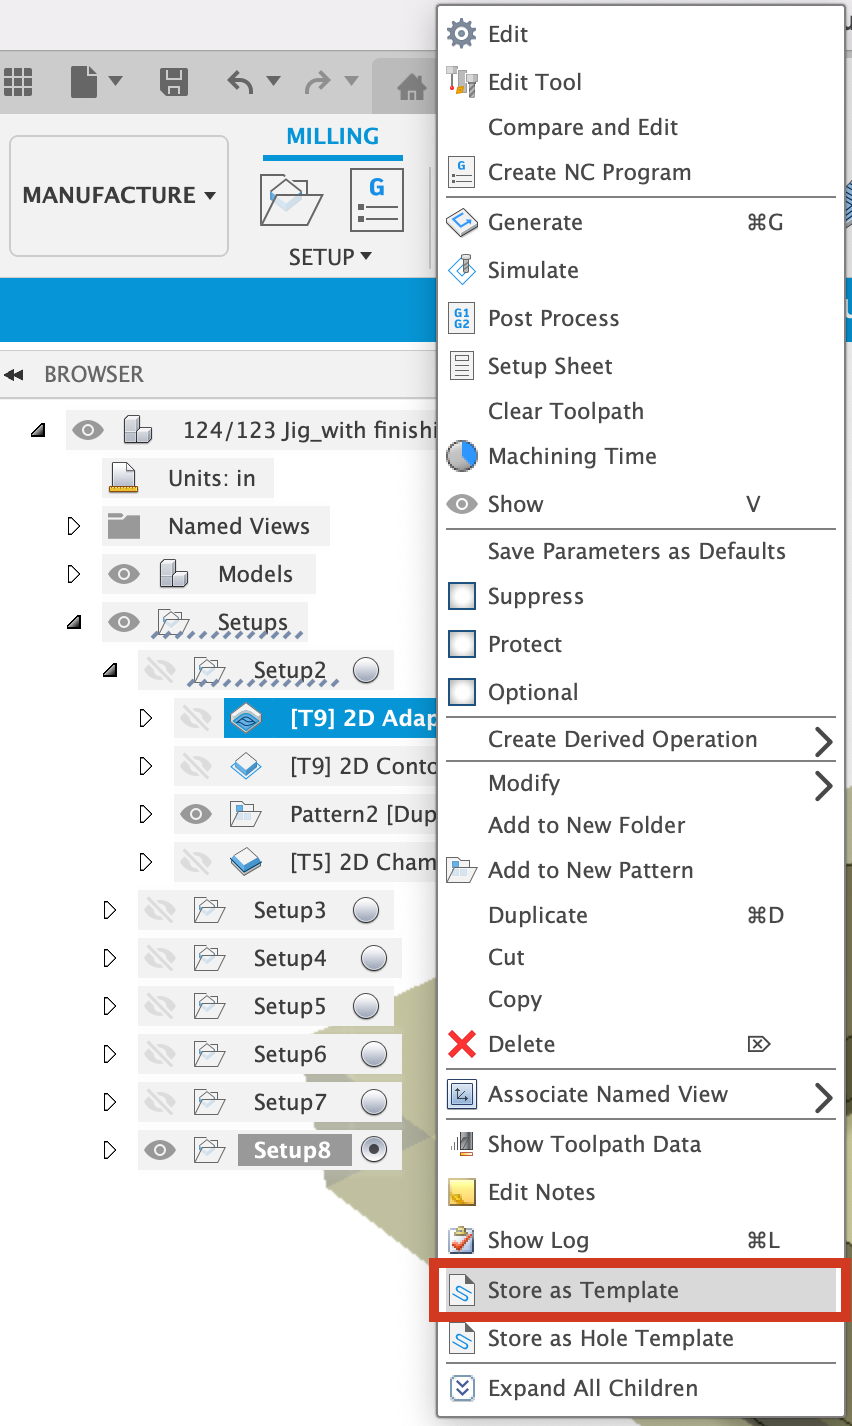Enable the Suppress checkbox
The width and height of the screenshot is (852, 1426).
click(460, 596)
